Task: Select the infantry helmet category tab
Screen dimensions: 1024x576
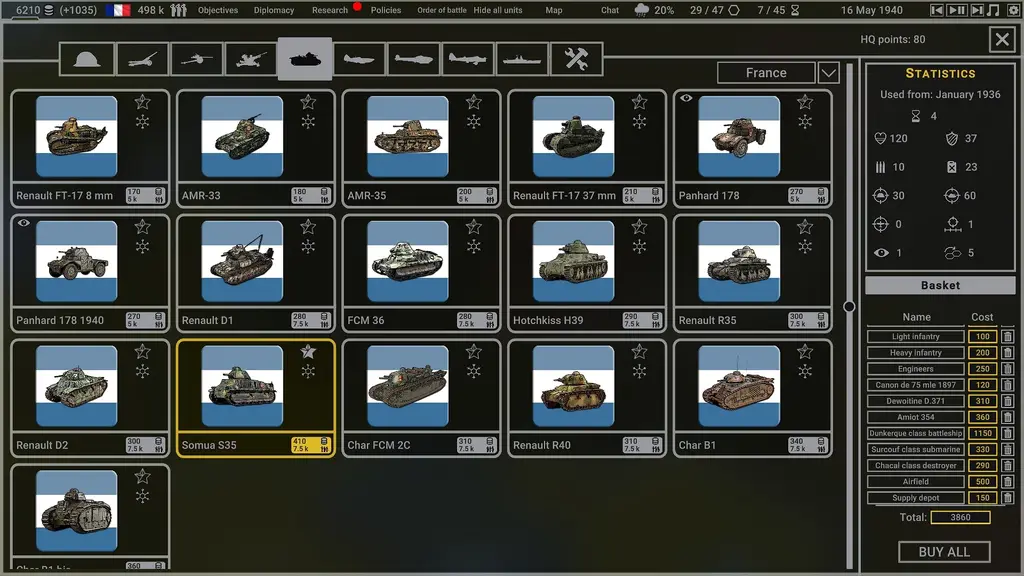Action: pos(87,59)
